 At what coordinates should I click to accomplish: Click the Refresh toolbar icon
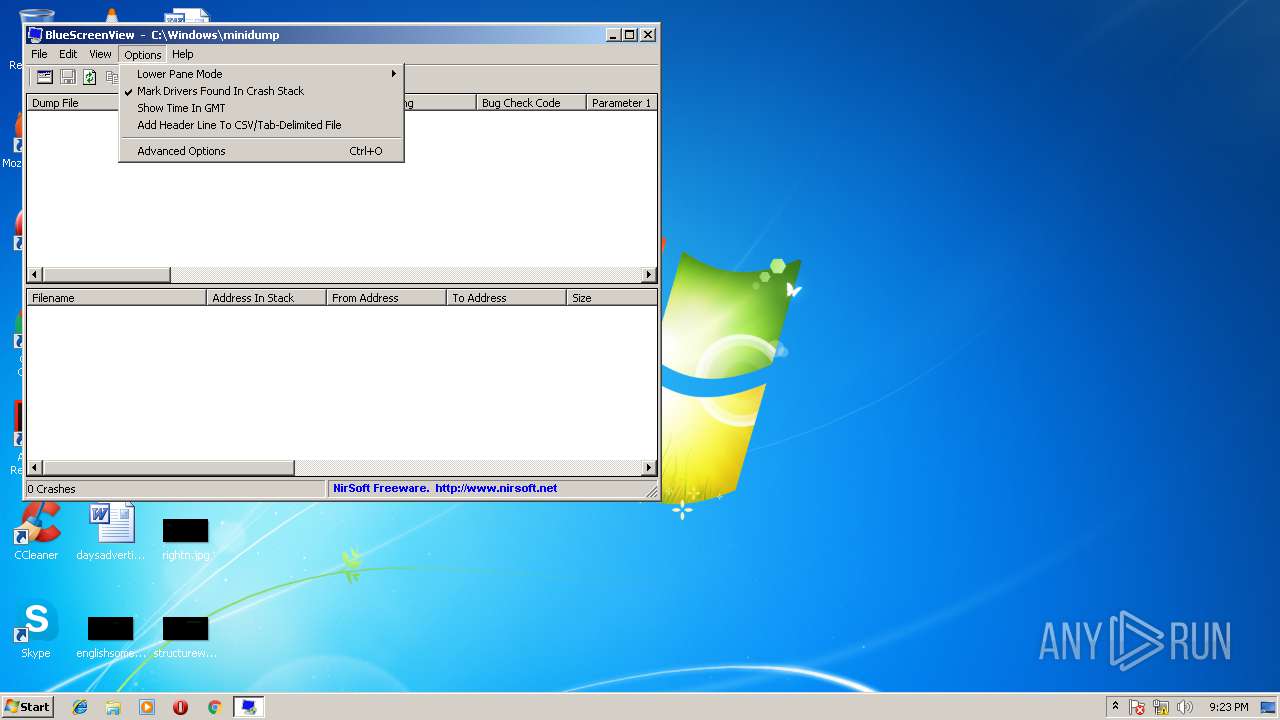point(90,77)
